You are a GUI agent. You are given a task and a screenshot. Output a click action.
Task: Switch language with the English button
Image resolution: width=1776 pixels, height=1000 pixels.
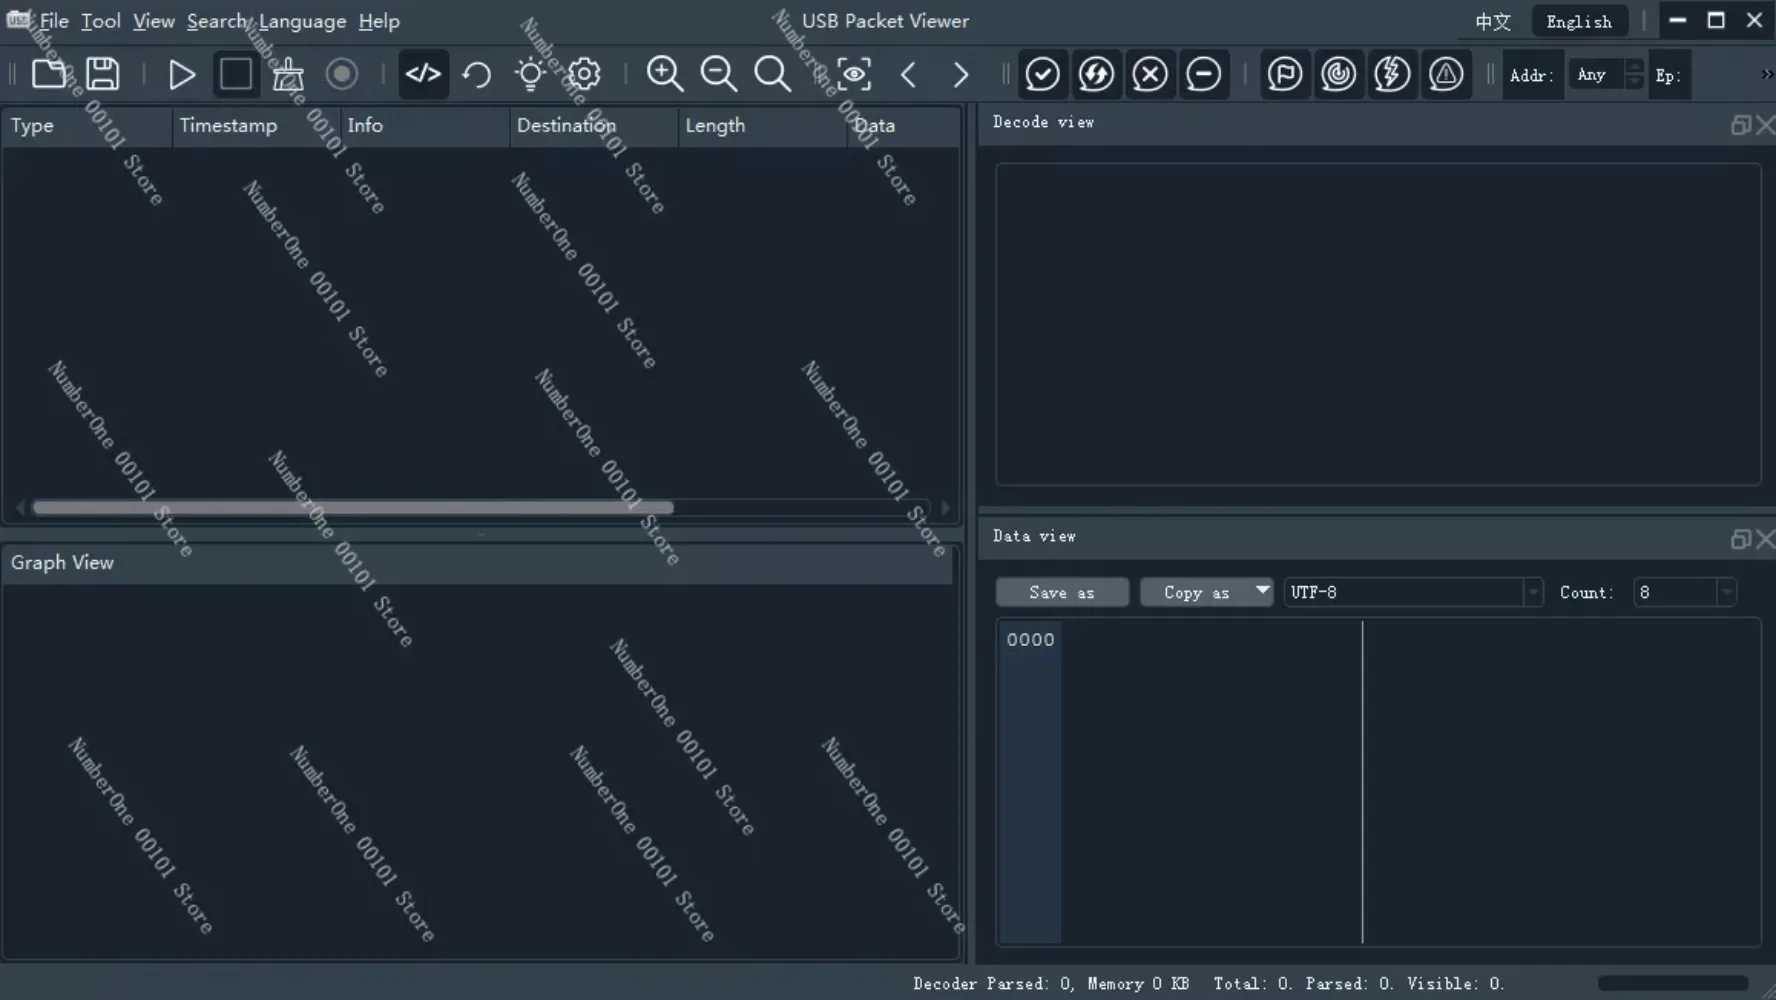coord(1578,21)
